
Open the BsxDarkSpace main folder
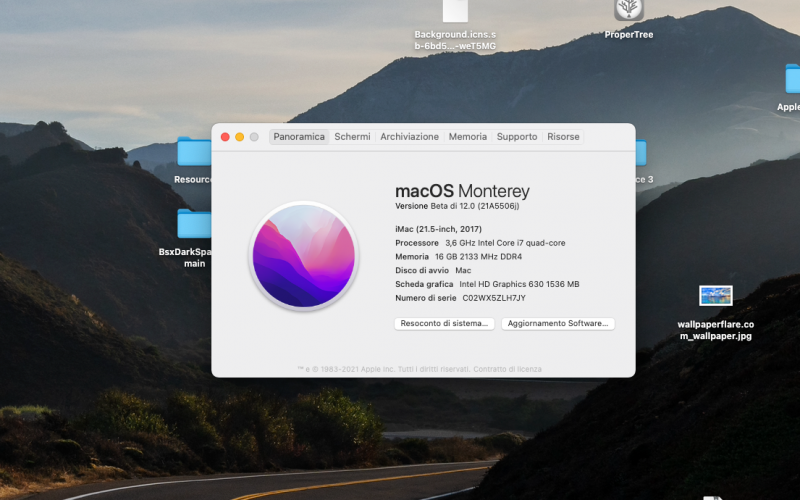(x=194, y=225)
